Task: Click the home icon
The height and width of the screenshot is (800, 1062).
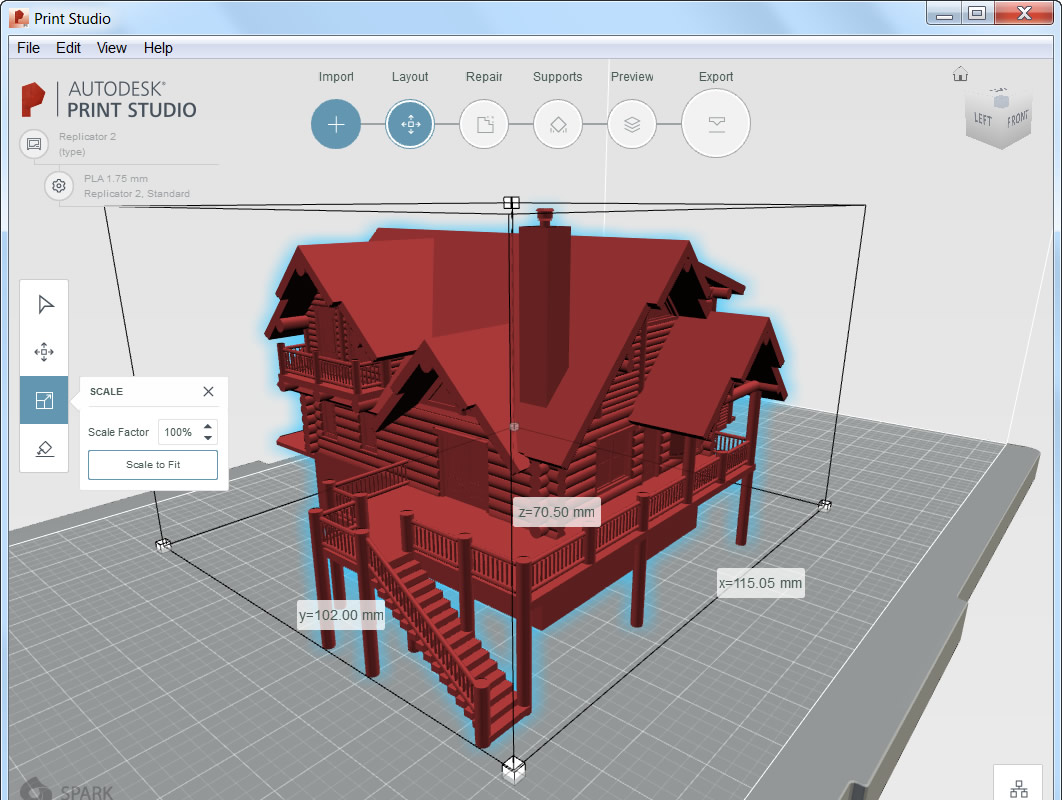Action: (960, 74)
